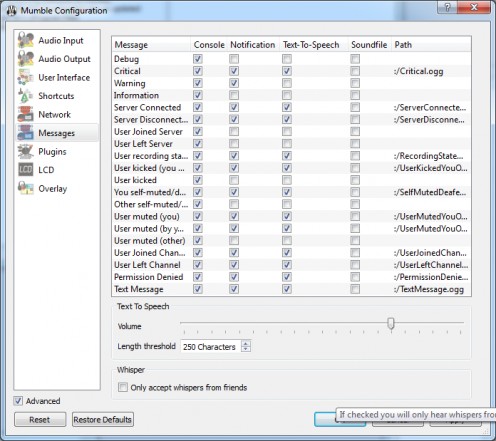The width and height of the screenshot is (496, 441).
Task: Open the Plugins category label
Action: [52, 152]
